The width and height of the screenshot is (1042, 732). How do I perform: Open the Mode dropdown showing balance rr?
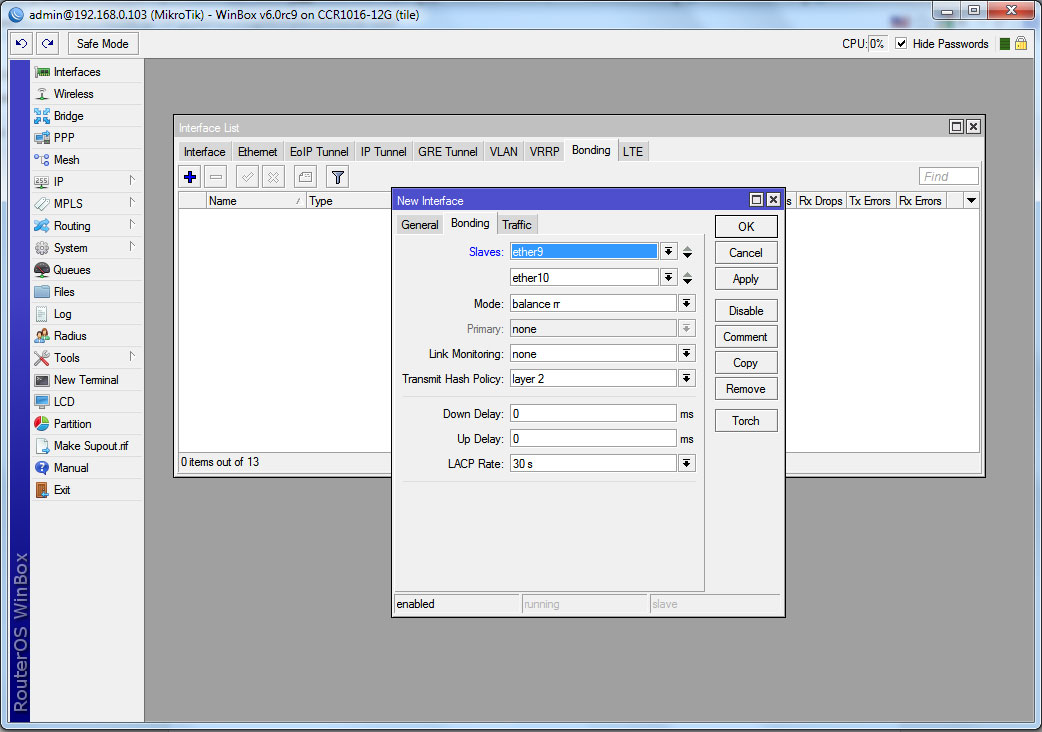[686, 303]
